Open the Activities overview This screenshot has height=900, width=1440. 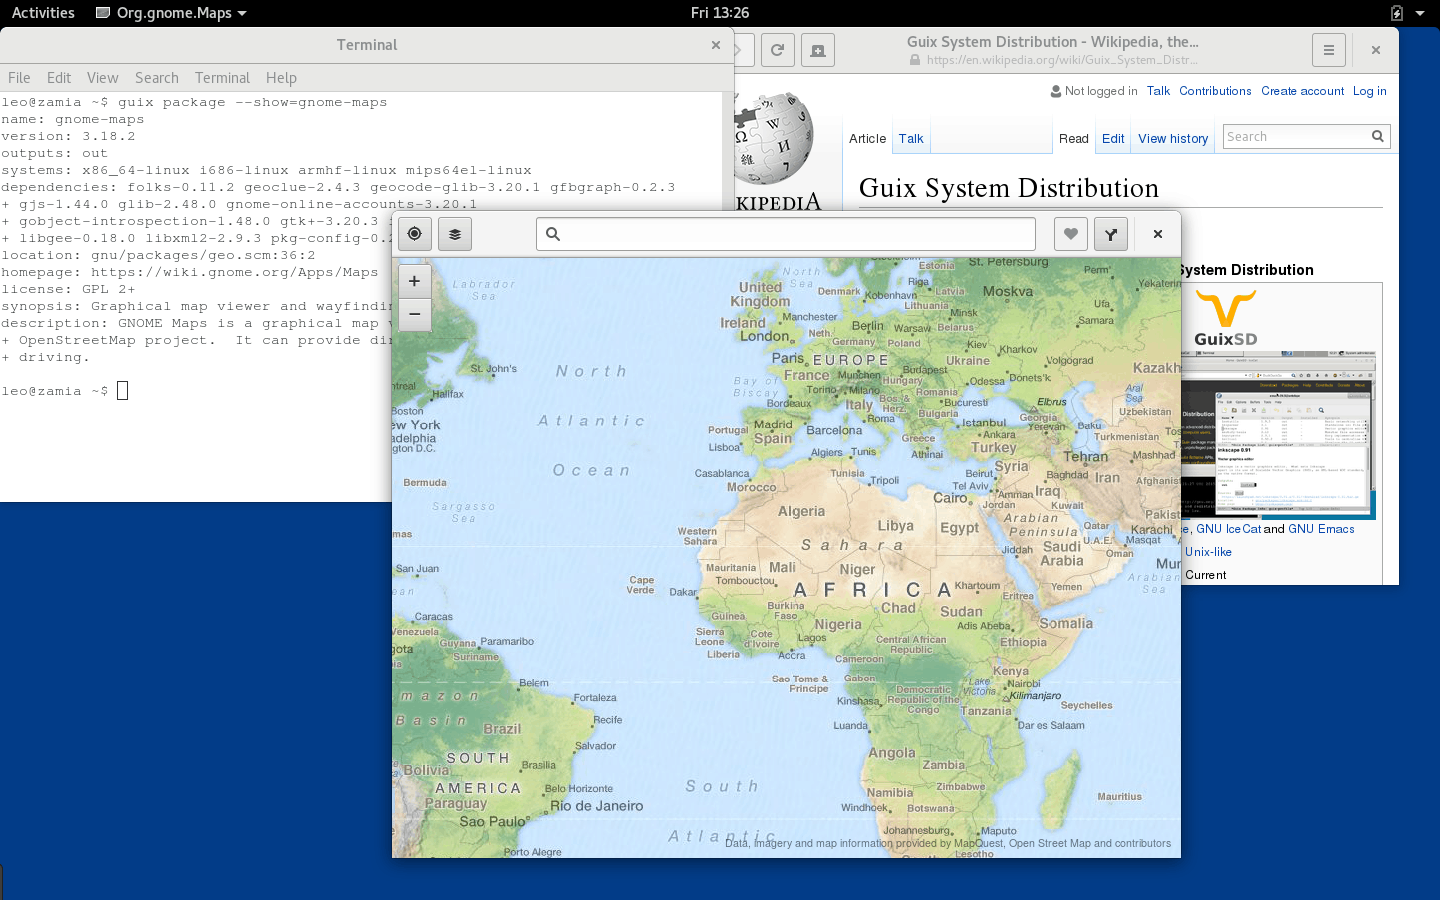43,13
